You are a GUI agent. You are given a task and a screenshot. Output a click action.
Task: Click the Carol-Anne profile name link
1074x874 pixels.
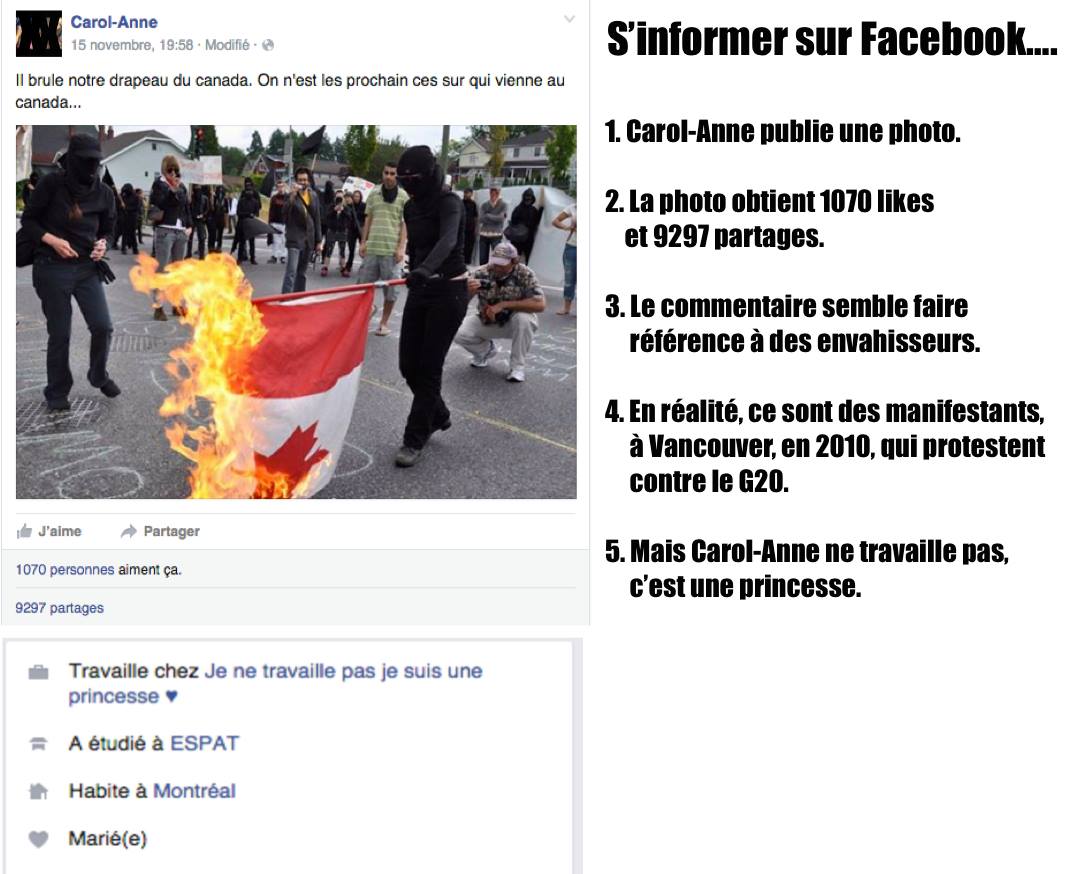(x=114, y=22)
